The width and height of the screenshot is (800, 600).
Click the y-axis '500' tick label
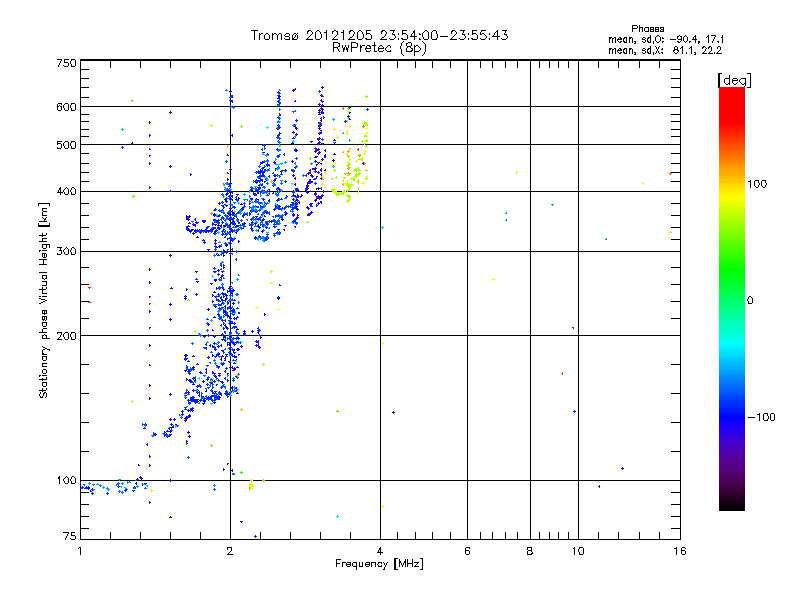click(66, 145)
